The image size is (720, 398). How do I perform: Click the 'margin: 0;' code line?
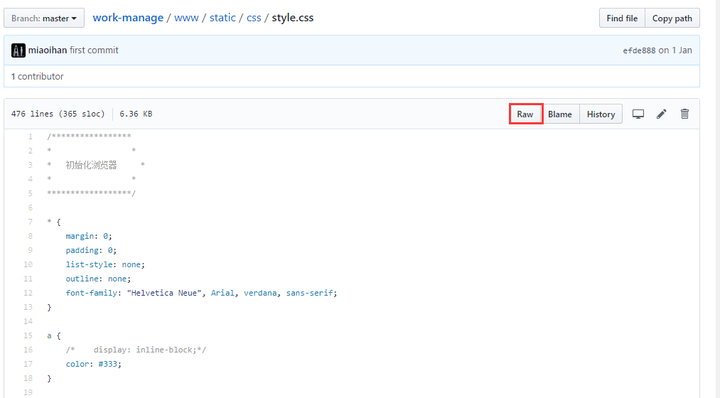pos(89,236)
